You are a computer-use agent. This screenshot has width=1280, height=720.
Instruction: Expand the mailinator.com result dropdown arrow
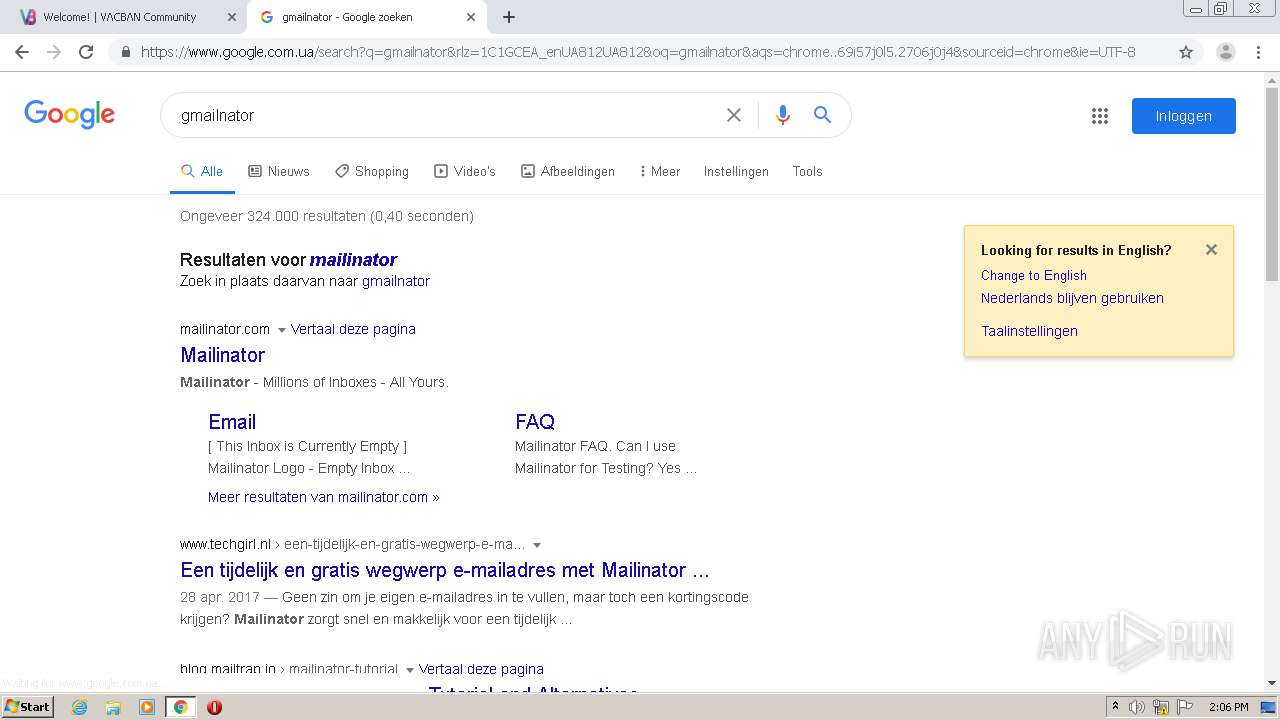[x=281, y=330]
